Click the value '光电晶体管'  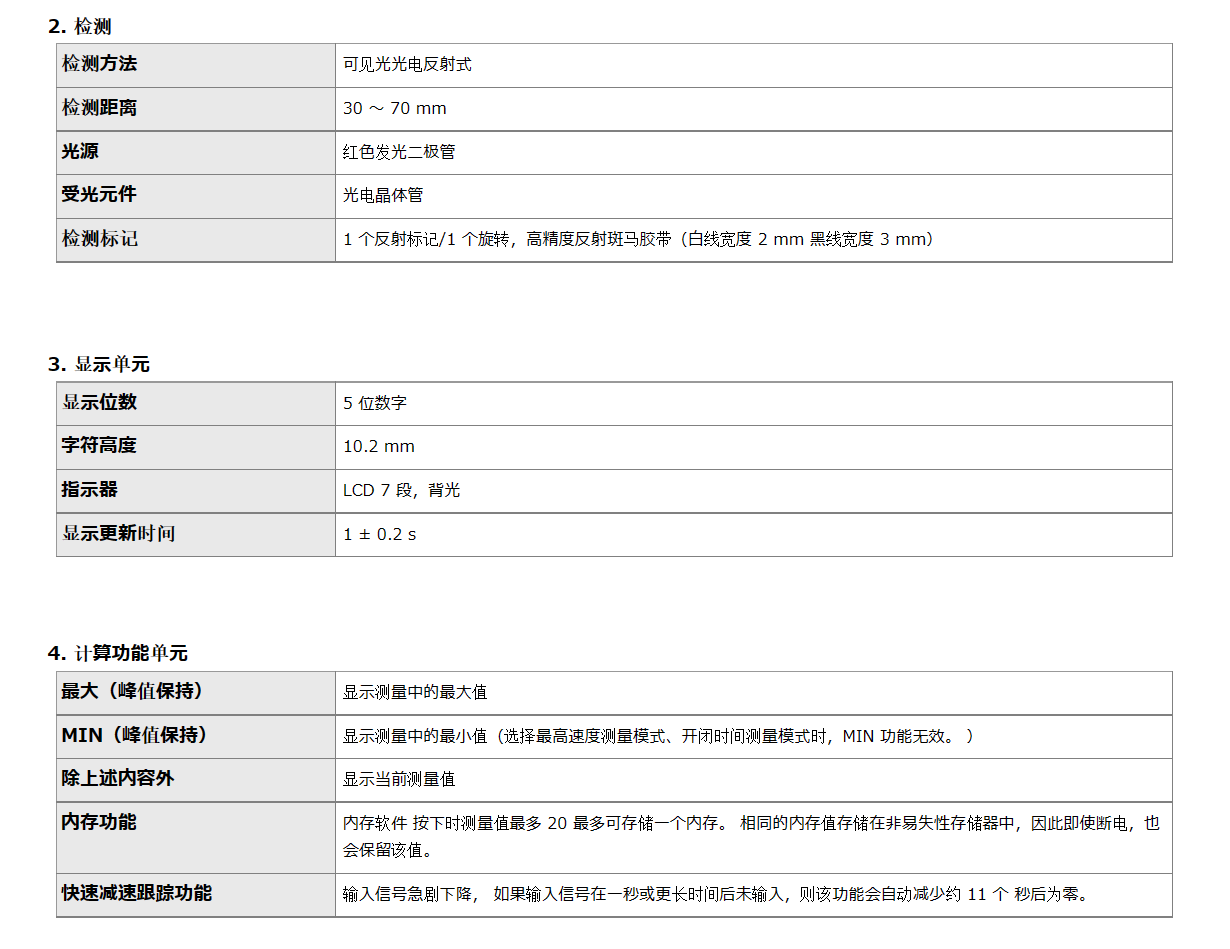pyautogui.click(x=383, y=196)
